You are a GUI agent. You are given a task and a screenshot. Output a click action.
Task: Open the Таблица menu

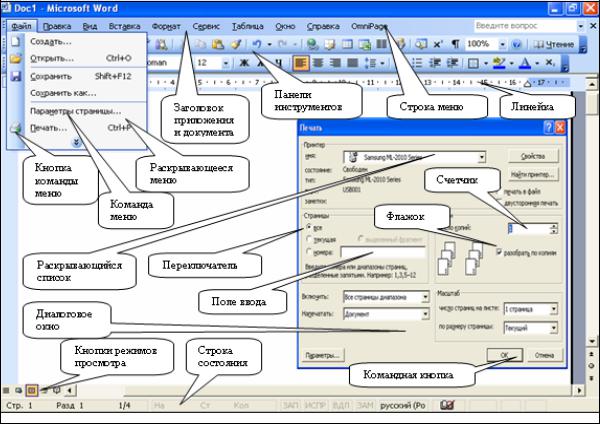[248, 26]
